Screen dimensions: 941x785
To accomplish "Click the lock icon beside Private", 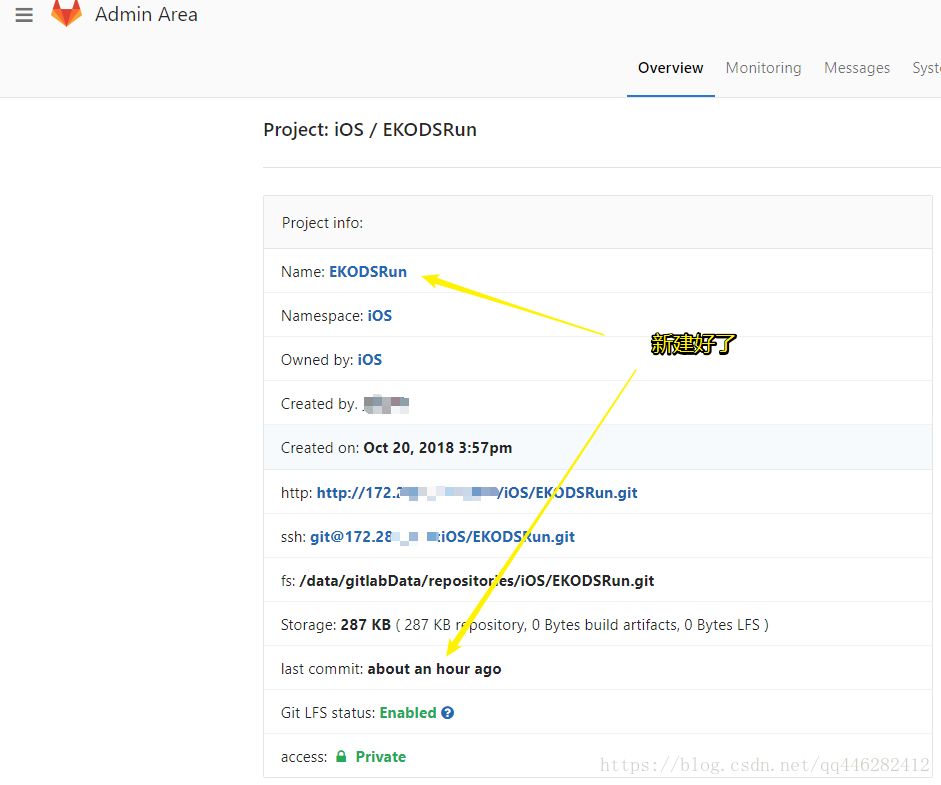I will pos(341,756).
